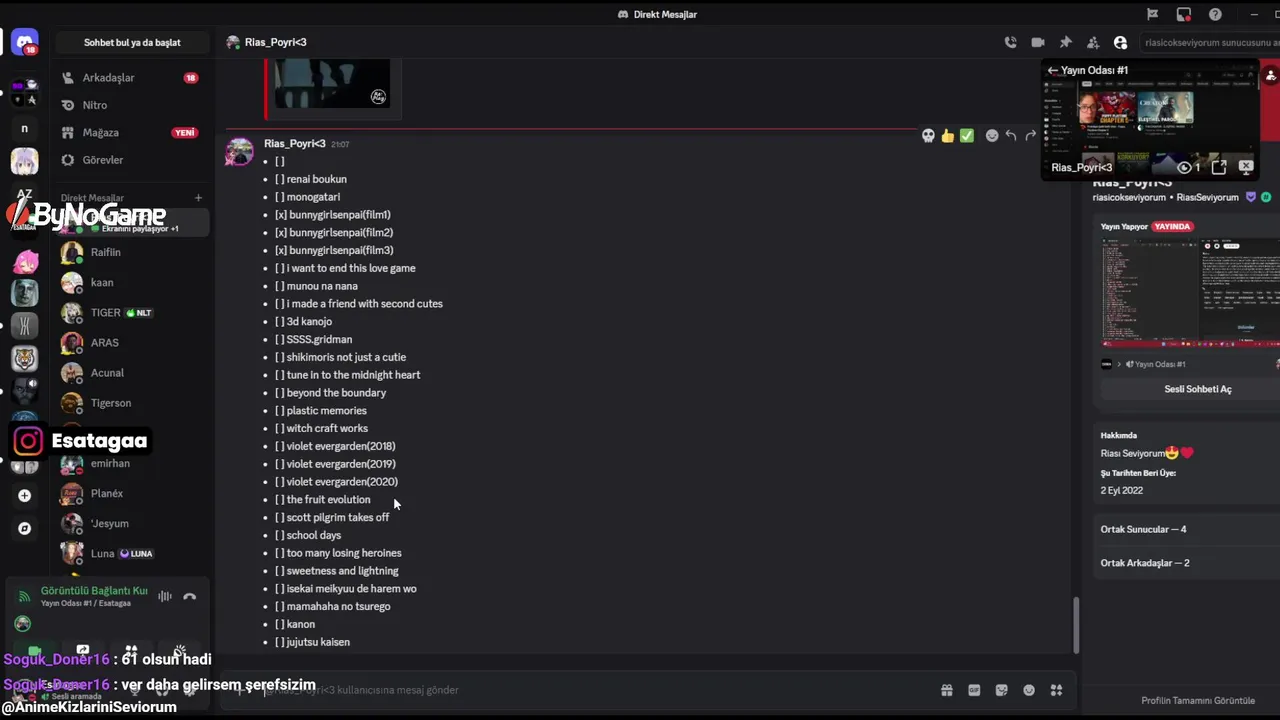Disconnect from voice with the hang-up icon
1280x720 pixels.
(189, 597)
